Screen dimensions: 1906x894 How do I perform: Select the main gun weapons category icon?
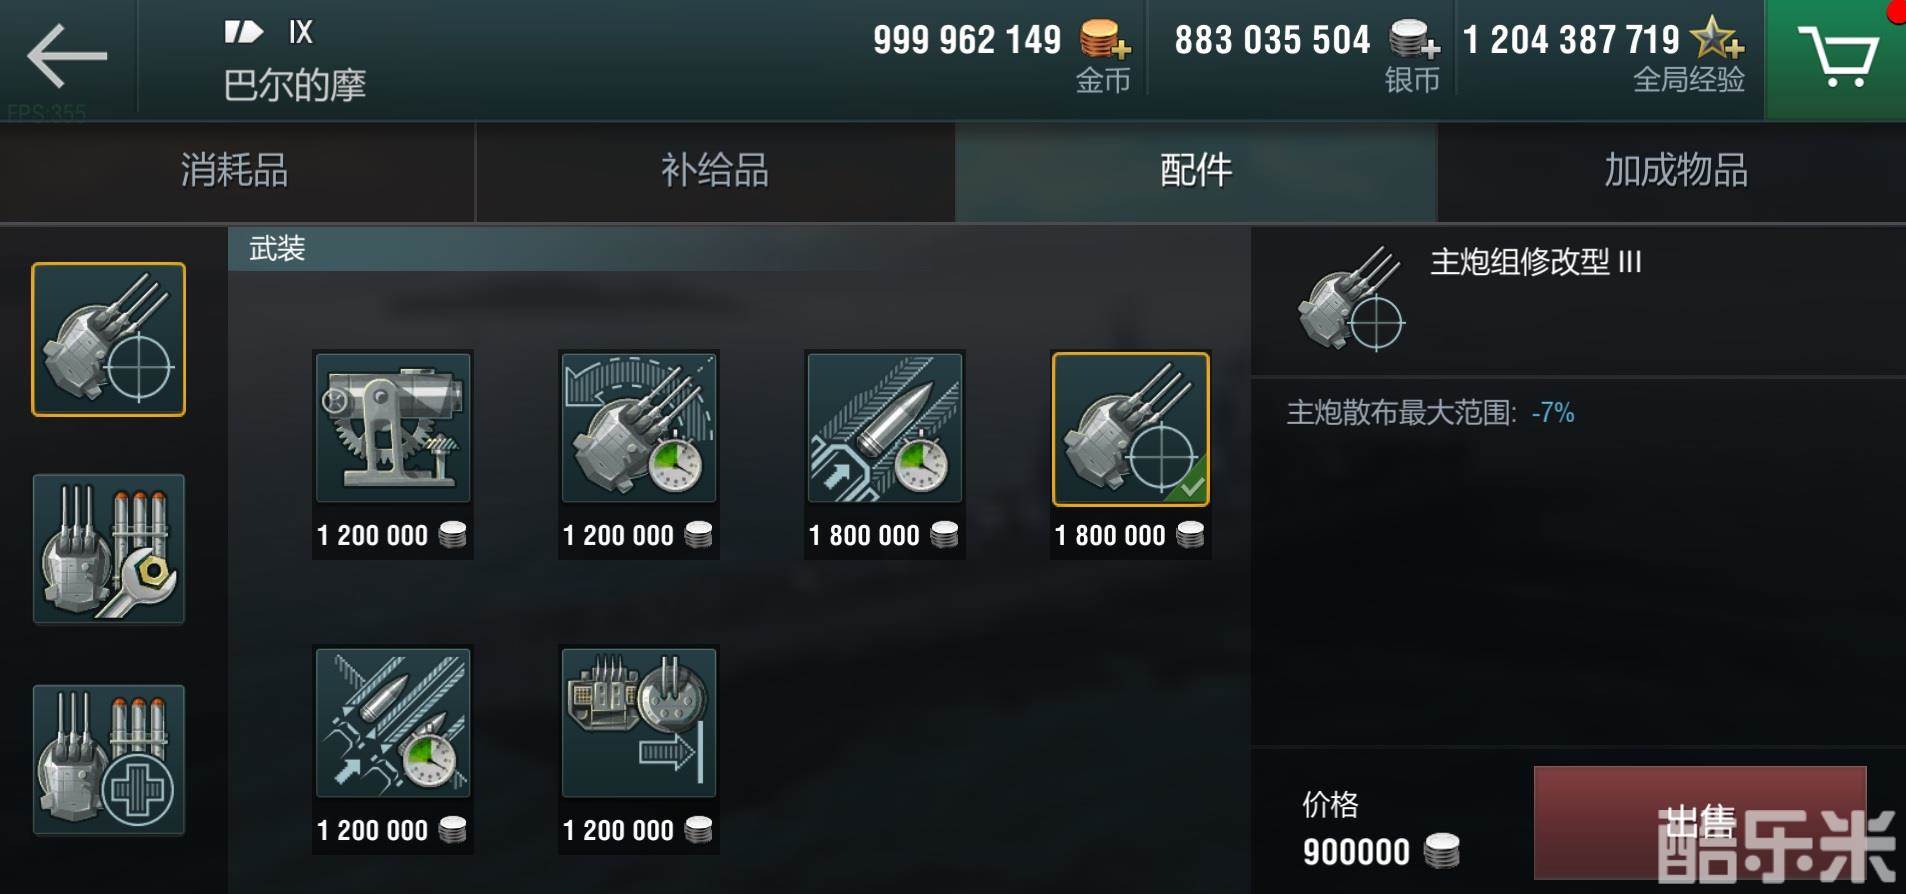coord(109,339)
